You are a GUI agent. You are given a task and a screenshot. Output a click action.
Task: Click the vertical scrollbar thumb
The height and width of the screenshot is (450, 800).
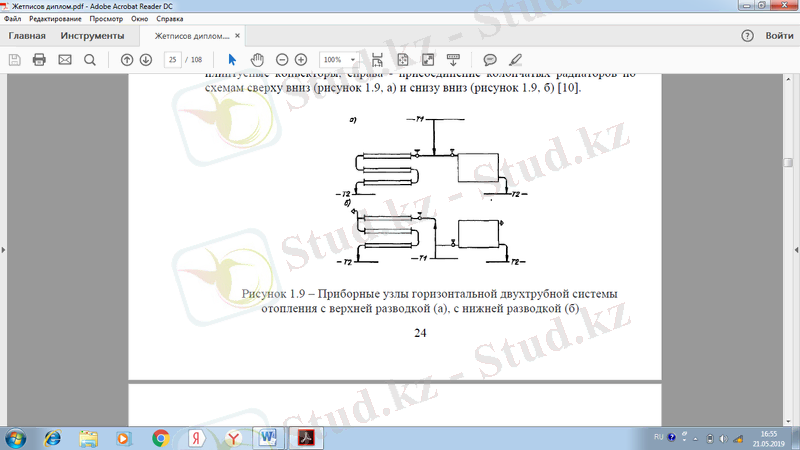788,162
